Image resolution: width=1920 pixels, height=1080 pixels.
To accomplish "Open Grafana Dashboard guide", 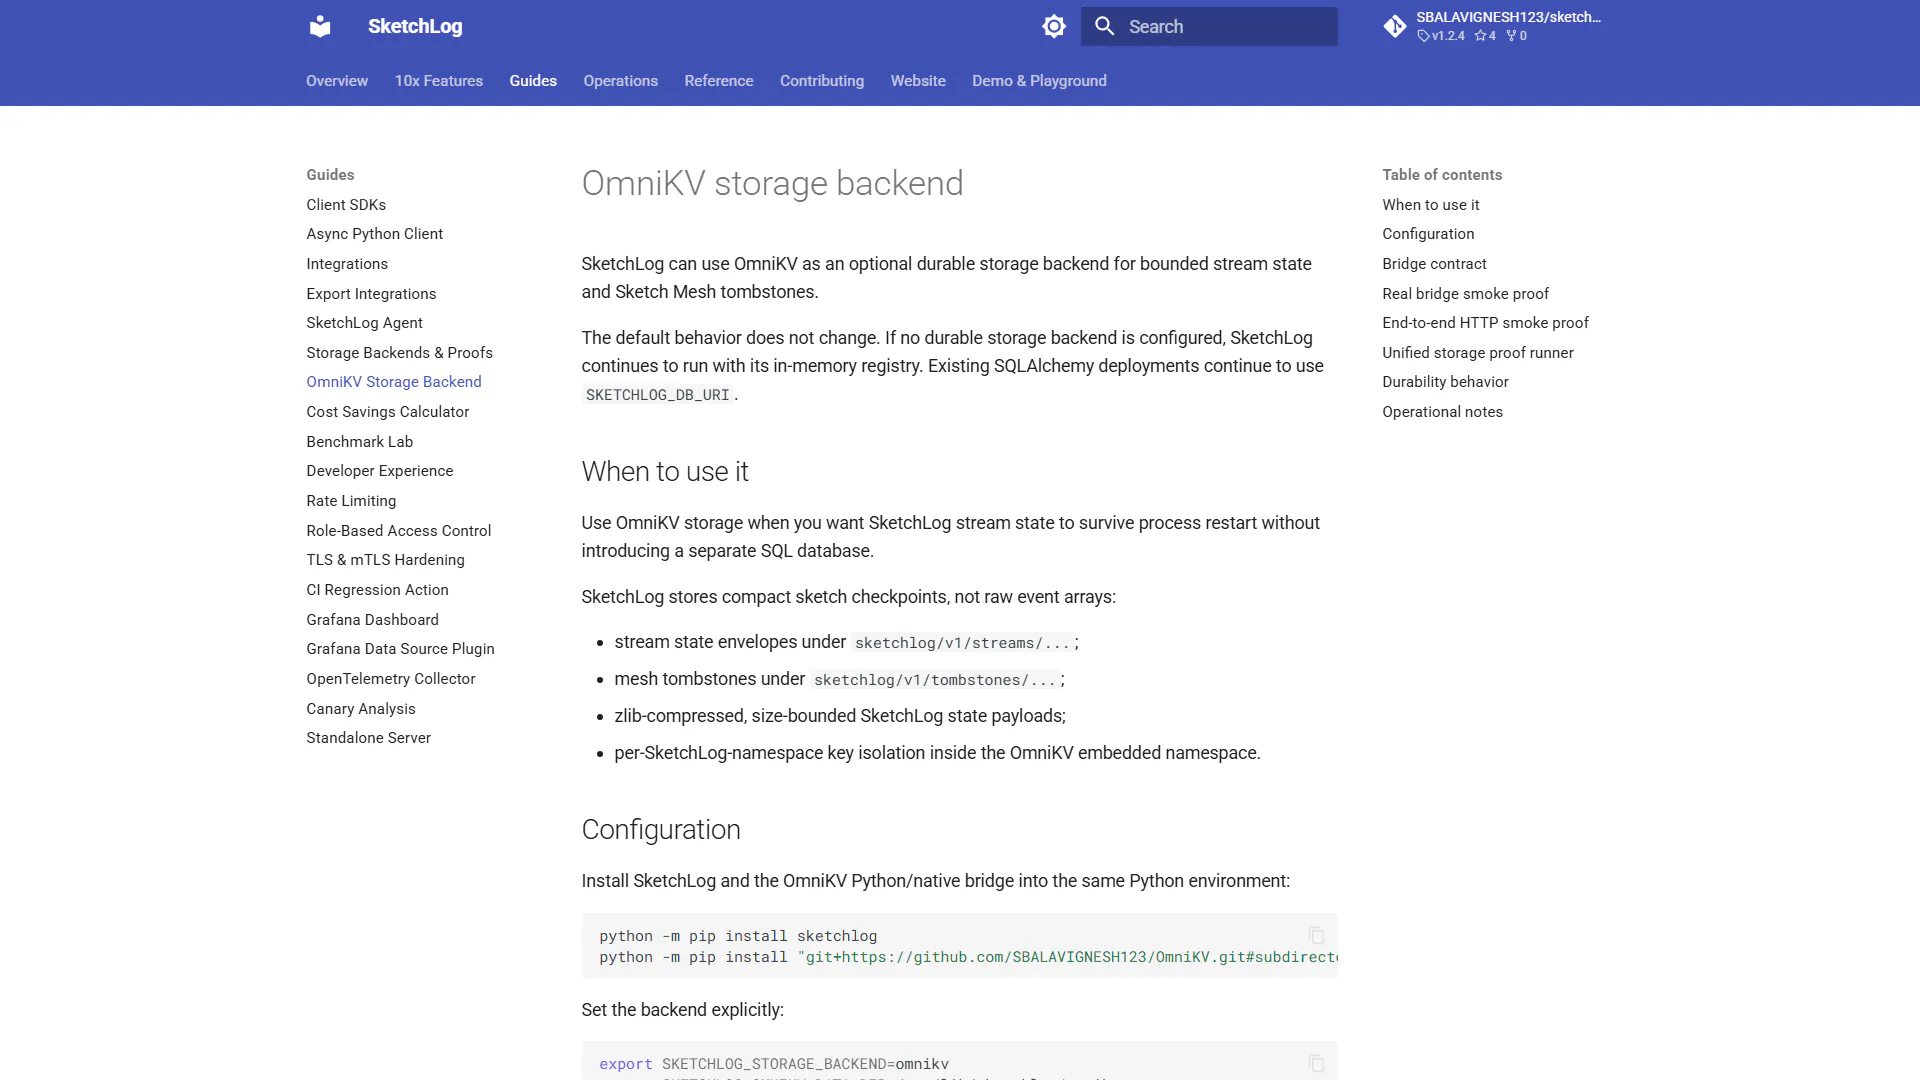I will 373,619.
